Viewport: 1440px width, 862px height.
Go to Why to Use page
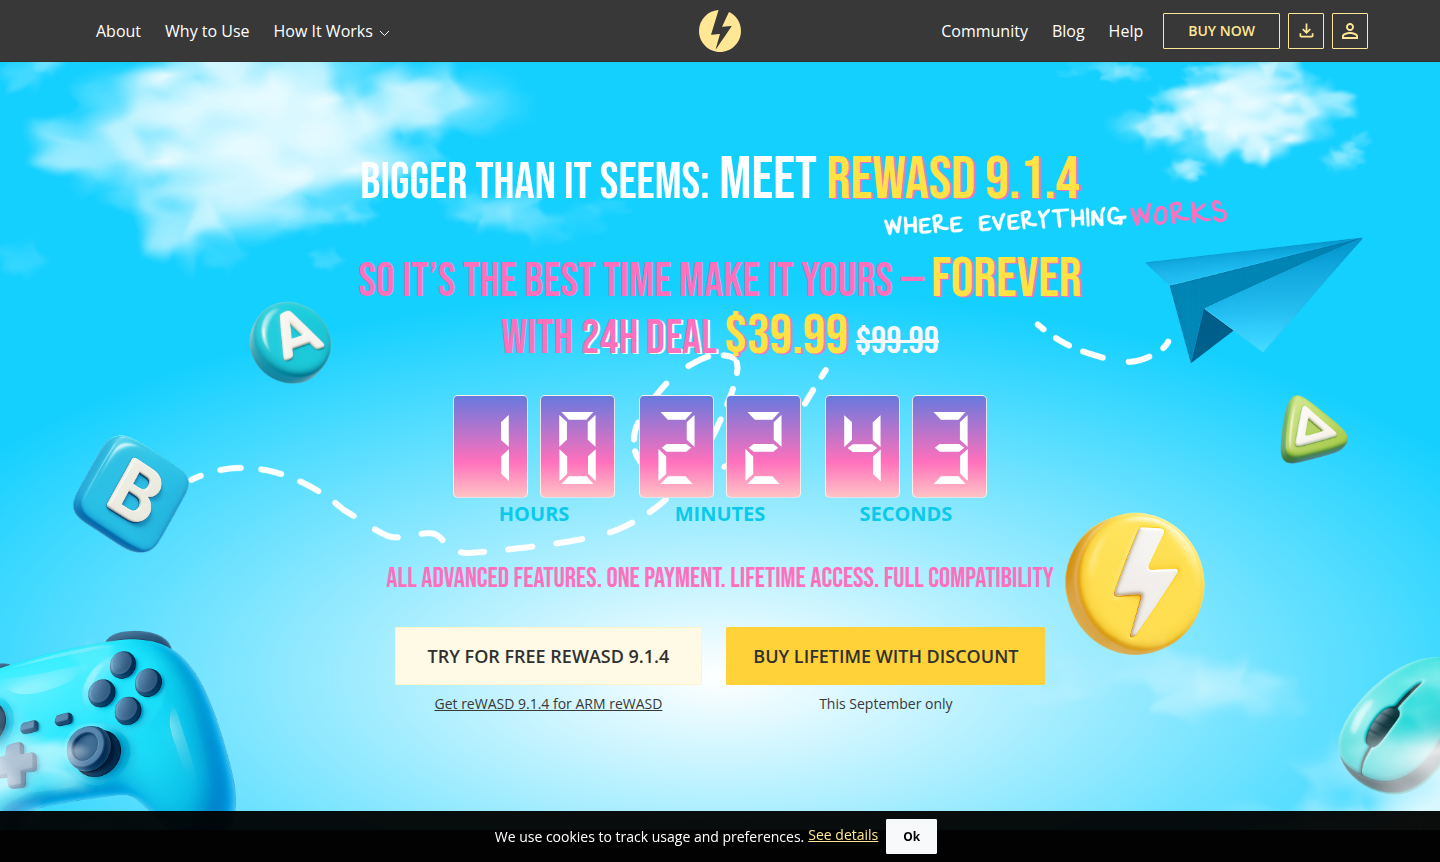(x=207, y=31)
